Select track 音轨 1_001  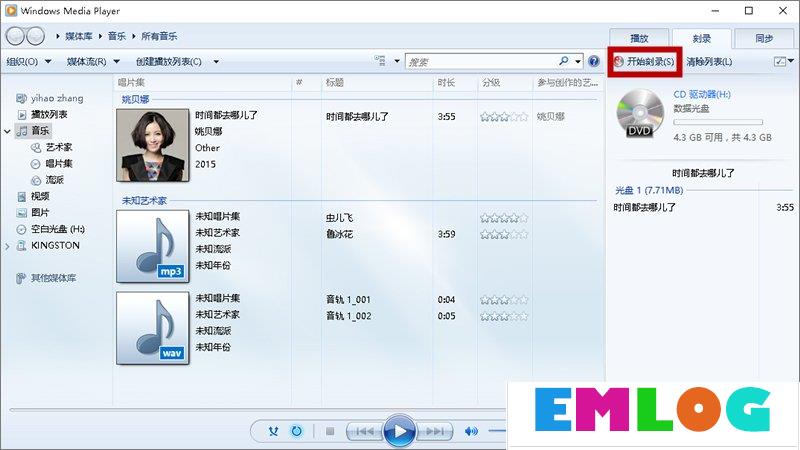348,299
